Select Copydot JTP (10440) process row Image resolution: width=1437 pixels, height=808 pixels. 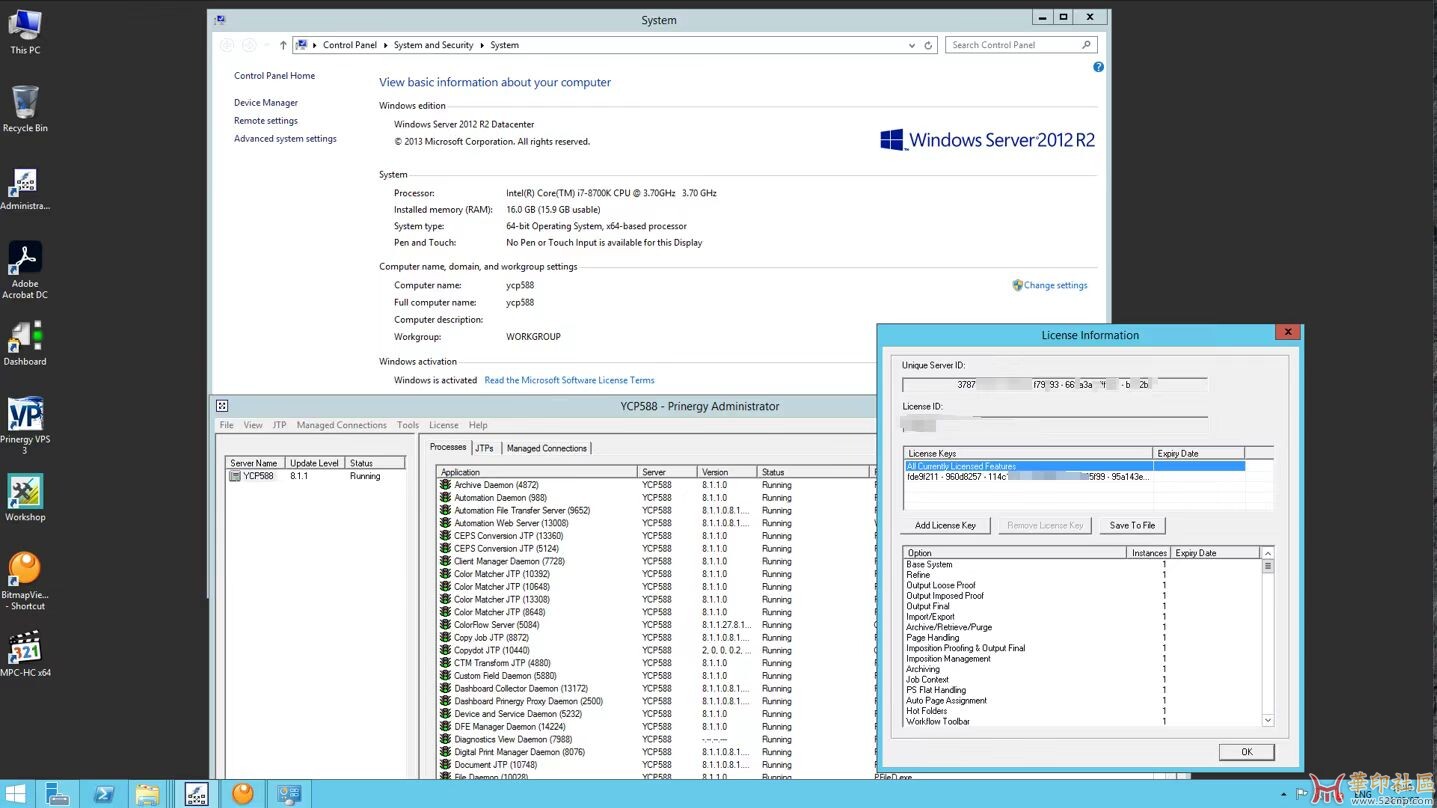(655, 650)
